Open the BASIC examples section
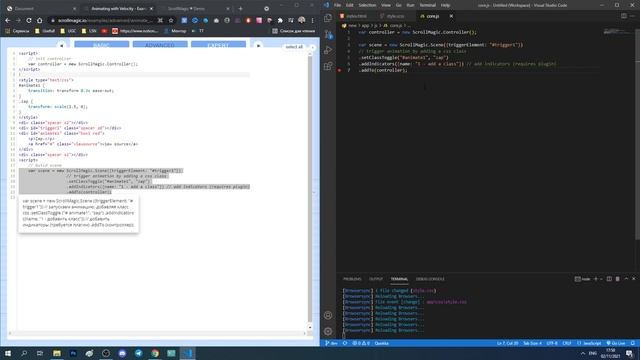This screenshot has height=360, width=640. point(102,44)
